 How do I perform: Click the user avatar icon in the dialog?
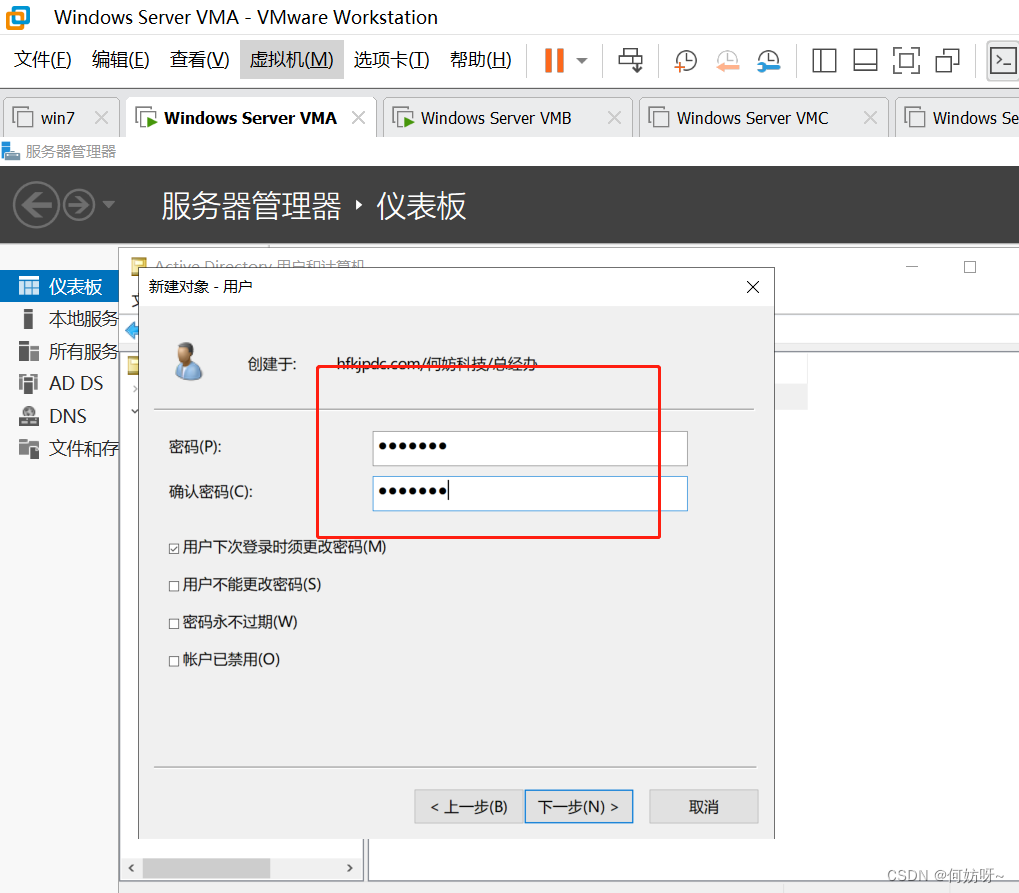pos(188,361)
